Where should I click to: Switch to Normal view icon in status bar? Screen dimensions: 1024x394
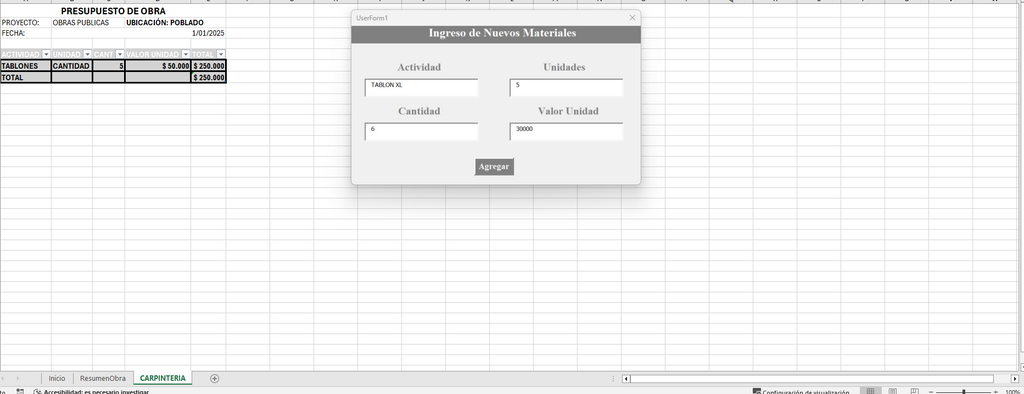tap(870, 391)
